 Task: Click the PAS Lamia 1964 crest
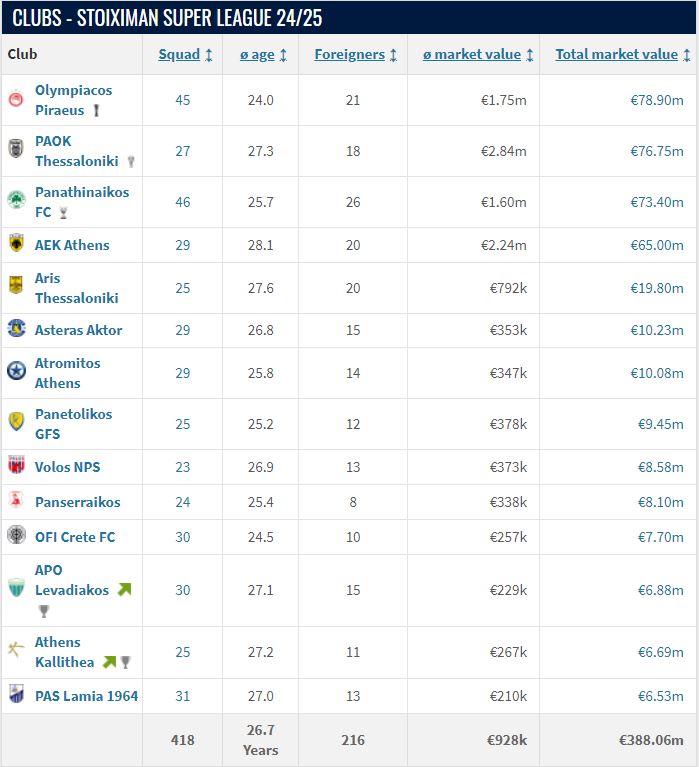coord(16,695)
